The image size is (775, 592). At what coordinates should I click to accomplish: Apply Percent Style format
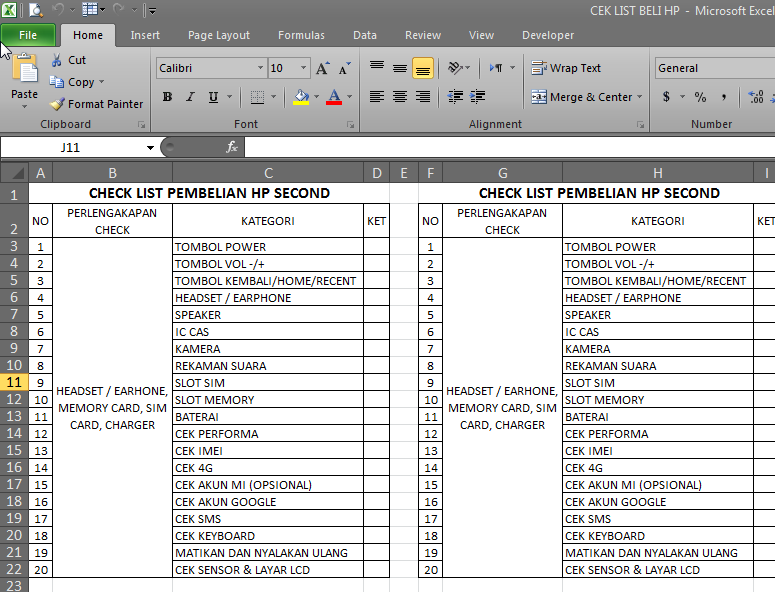pyautogui.click(x=700, y=97)
